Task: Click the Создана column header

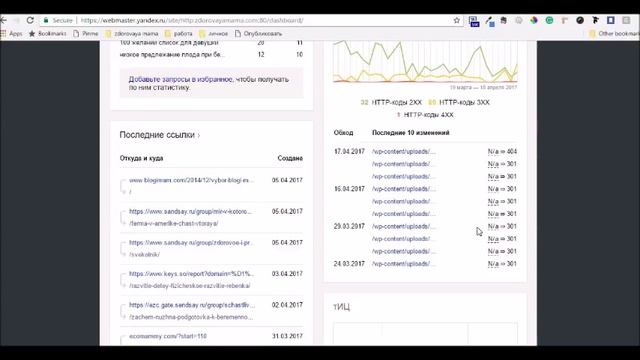Action: click(290, 158)
